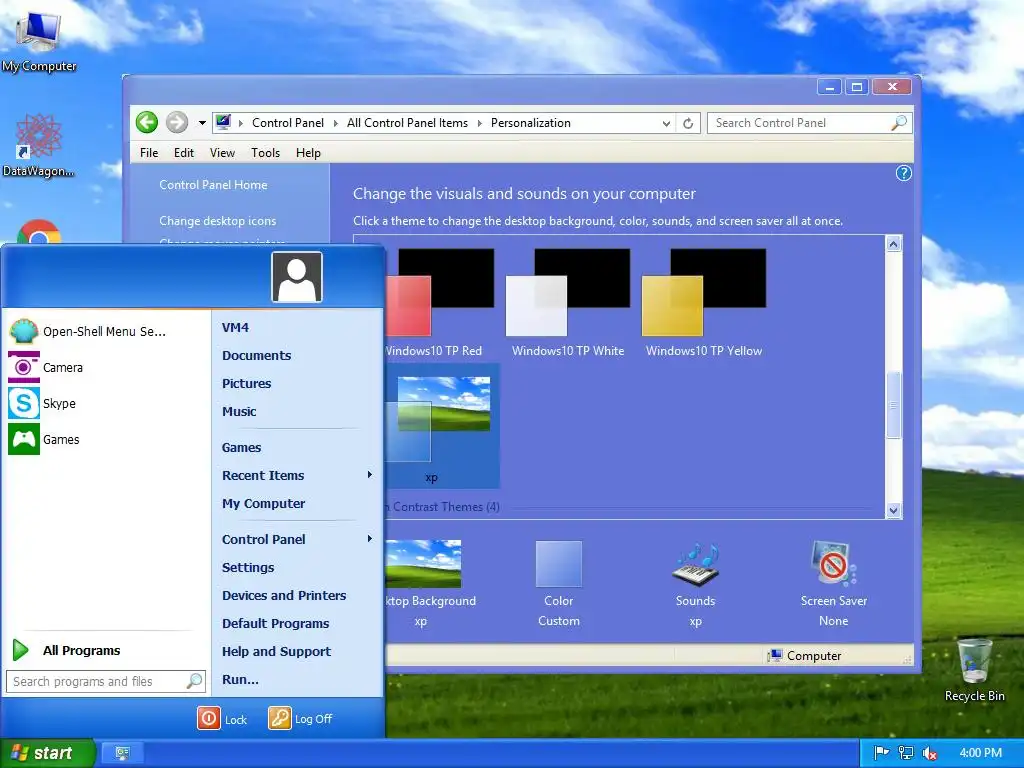Click the theme list scroll down arrow
Screen dimensions: 1024x768
(x=893, y=510)
